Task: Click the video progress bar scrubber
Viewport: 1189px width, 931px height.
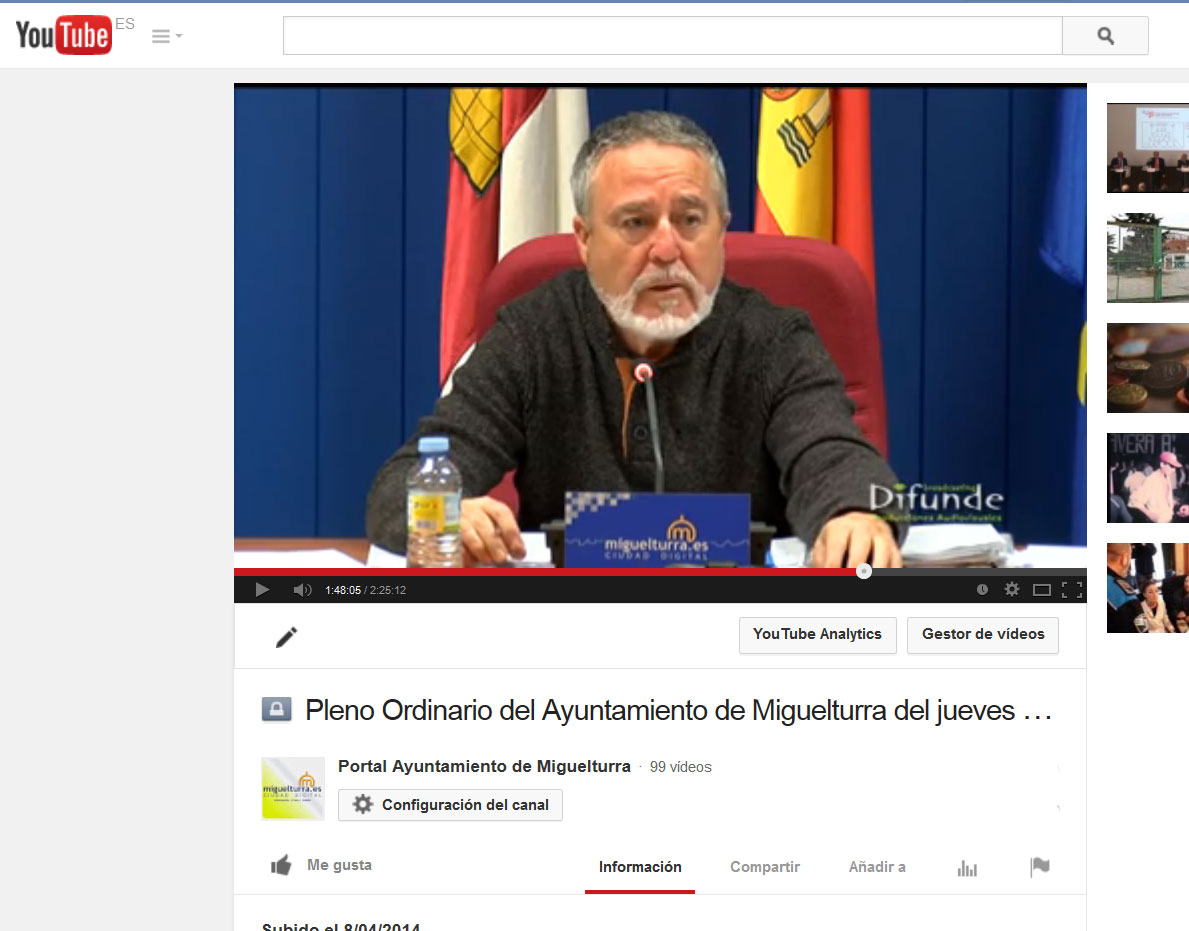Action: click(864, 571)
